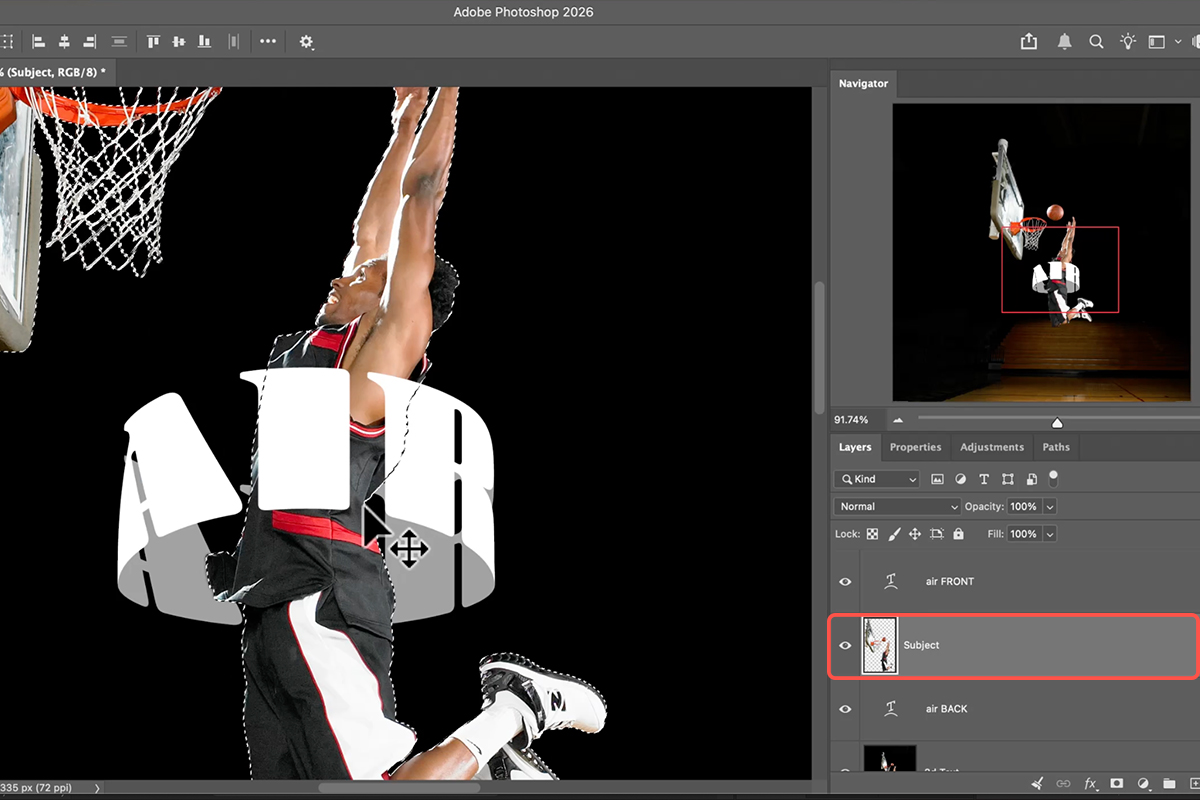Align horizontal centers in options bar
The image size is (1200, 800).
[x=64, y=42]
